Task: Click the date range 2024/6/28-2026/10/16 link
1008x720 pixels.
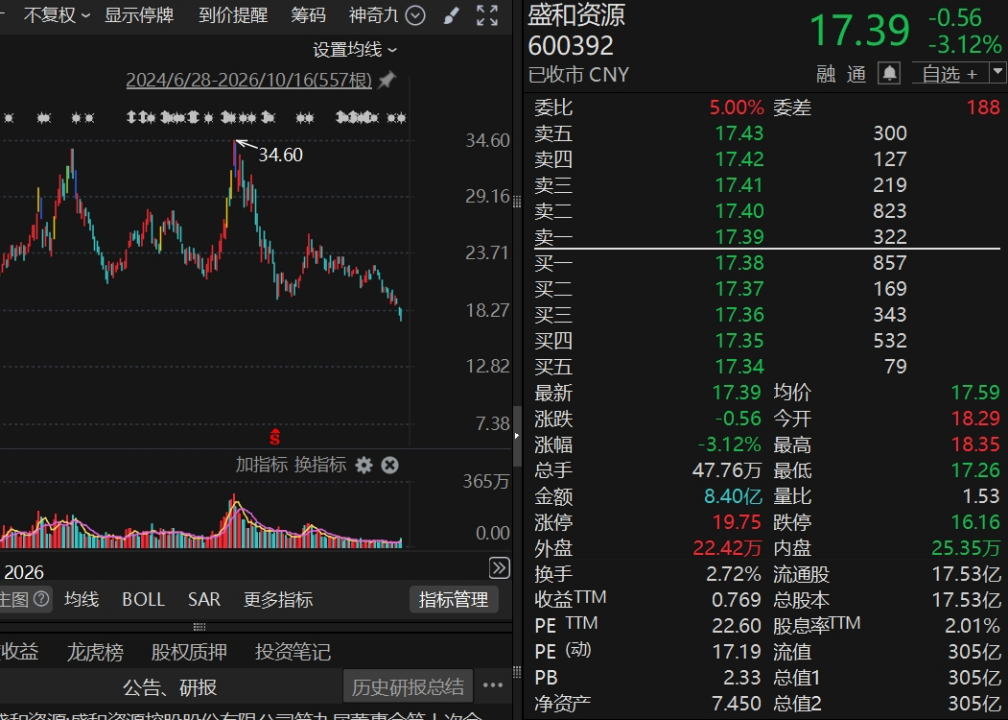Action: pos(249,80)
